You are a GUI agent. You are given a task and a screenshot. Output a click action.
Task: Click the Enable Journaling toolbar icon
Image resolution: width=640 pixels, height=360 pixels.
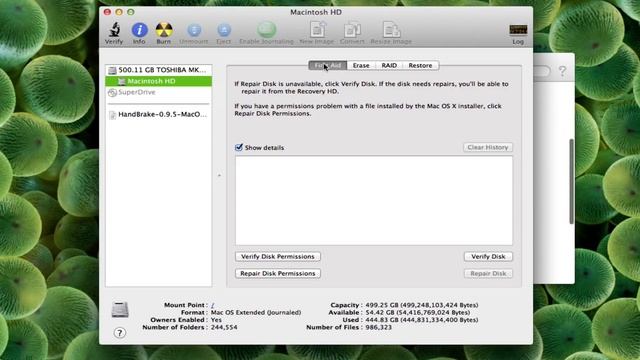coord(267,30)
